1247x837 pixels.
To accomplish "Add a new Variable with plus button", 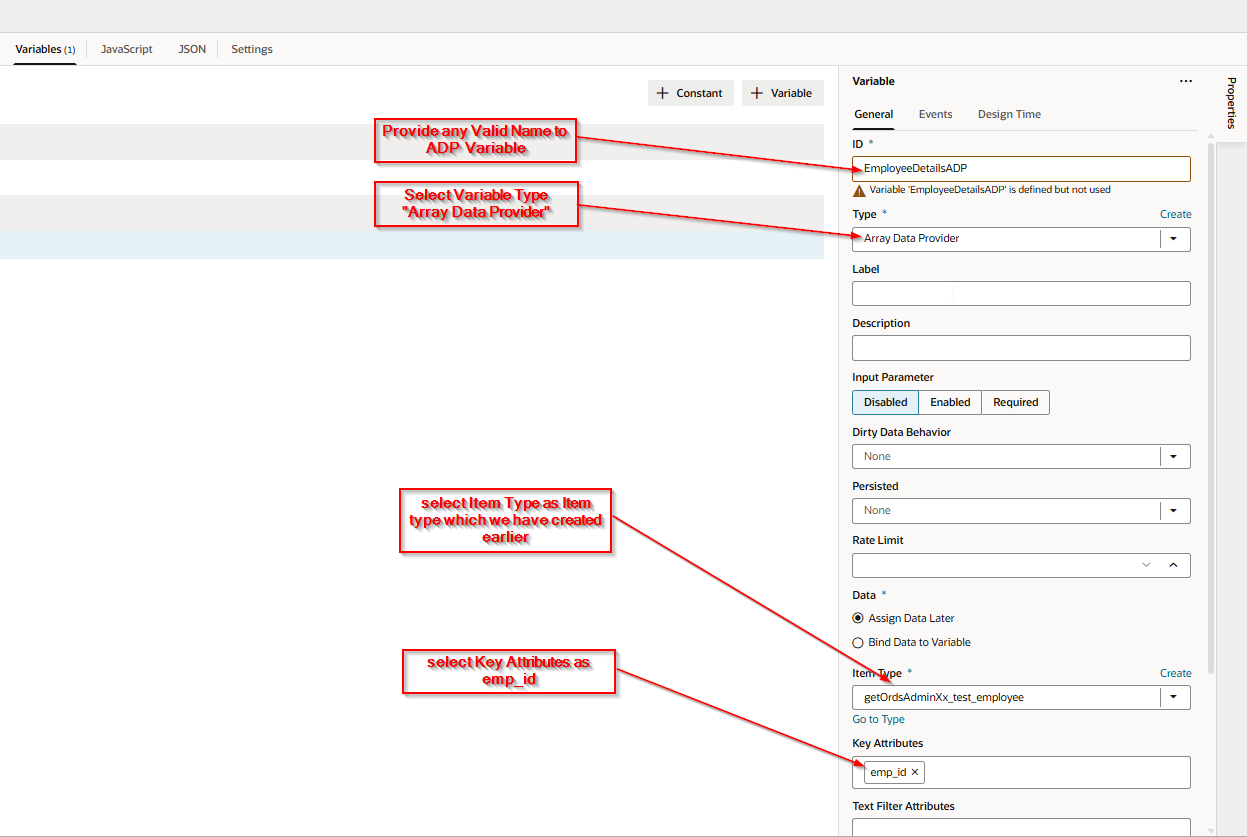I will (x=782, y=93).
